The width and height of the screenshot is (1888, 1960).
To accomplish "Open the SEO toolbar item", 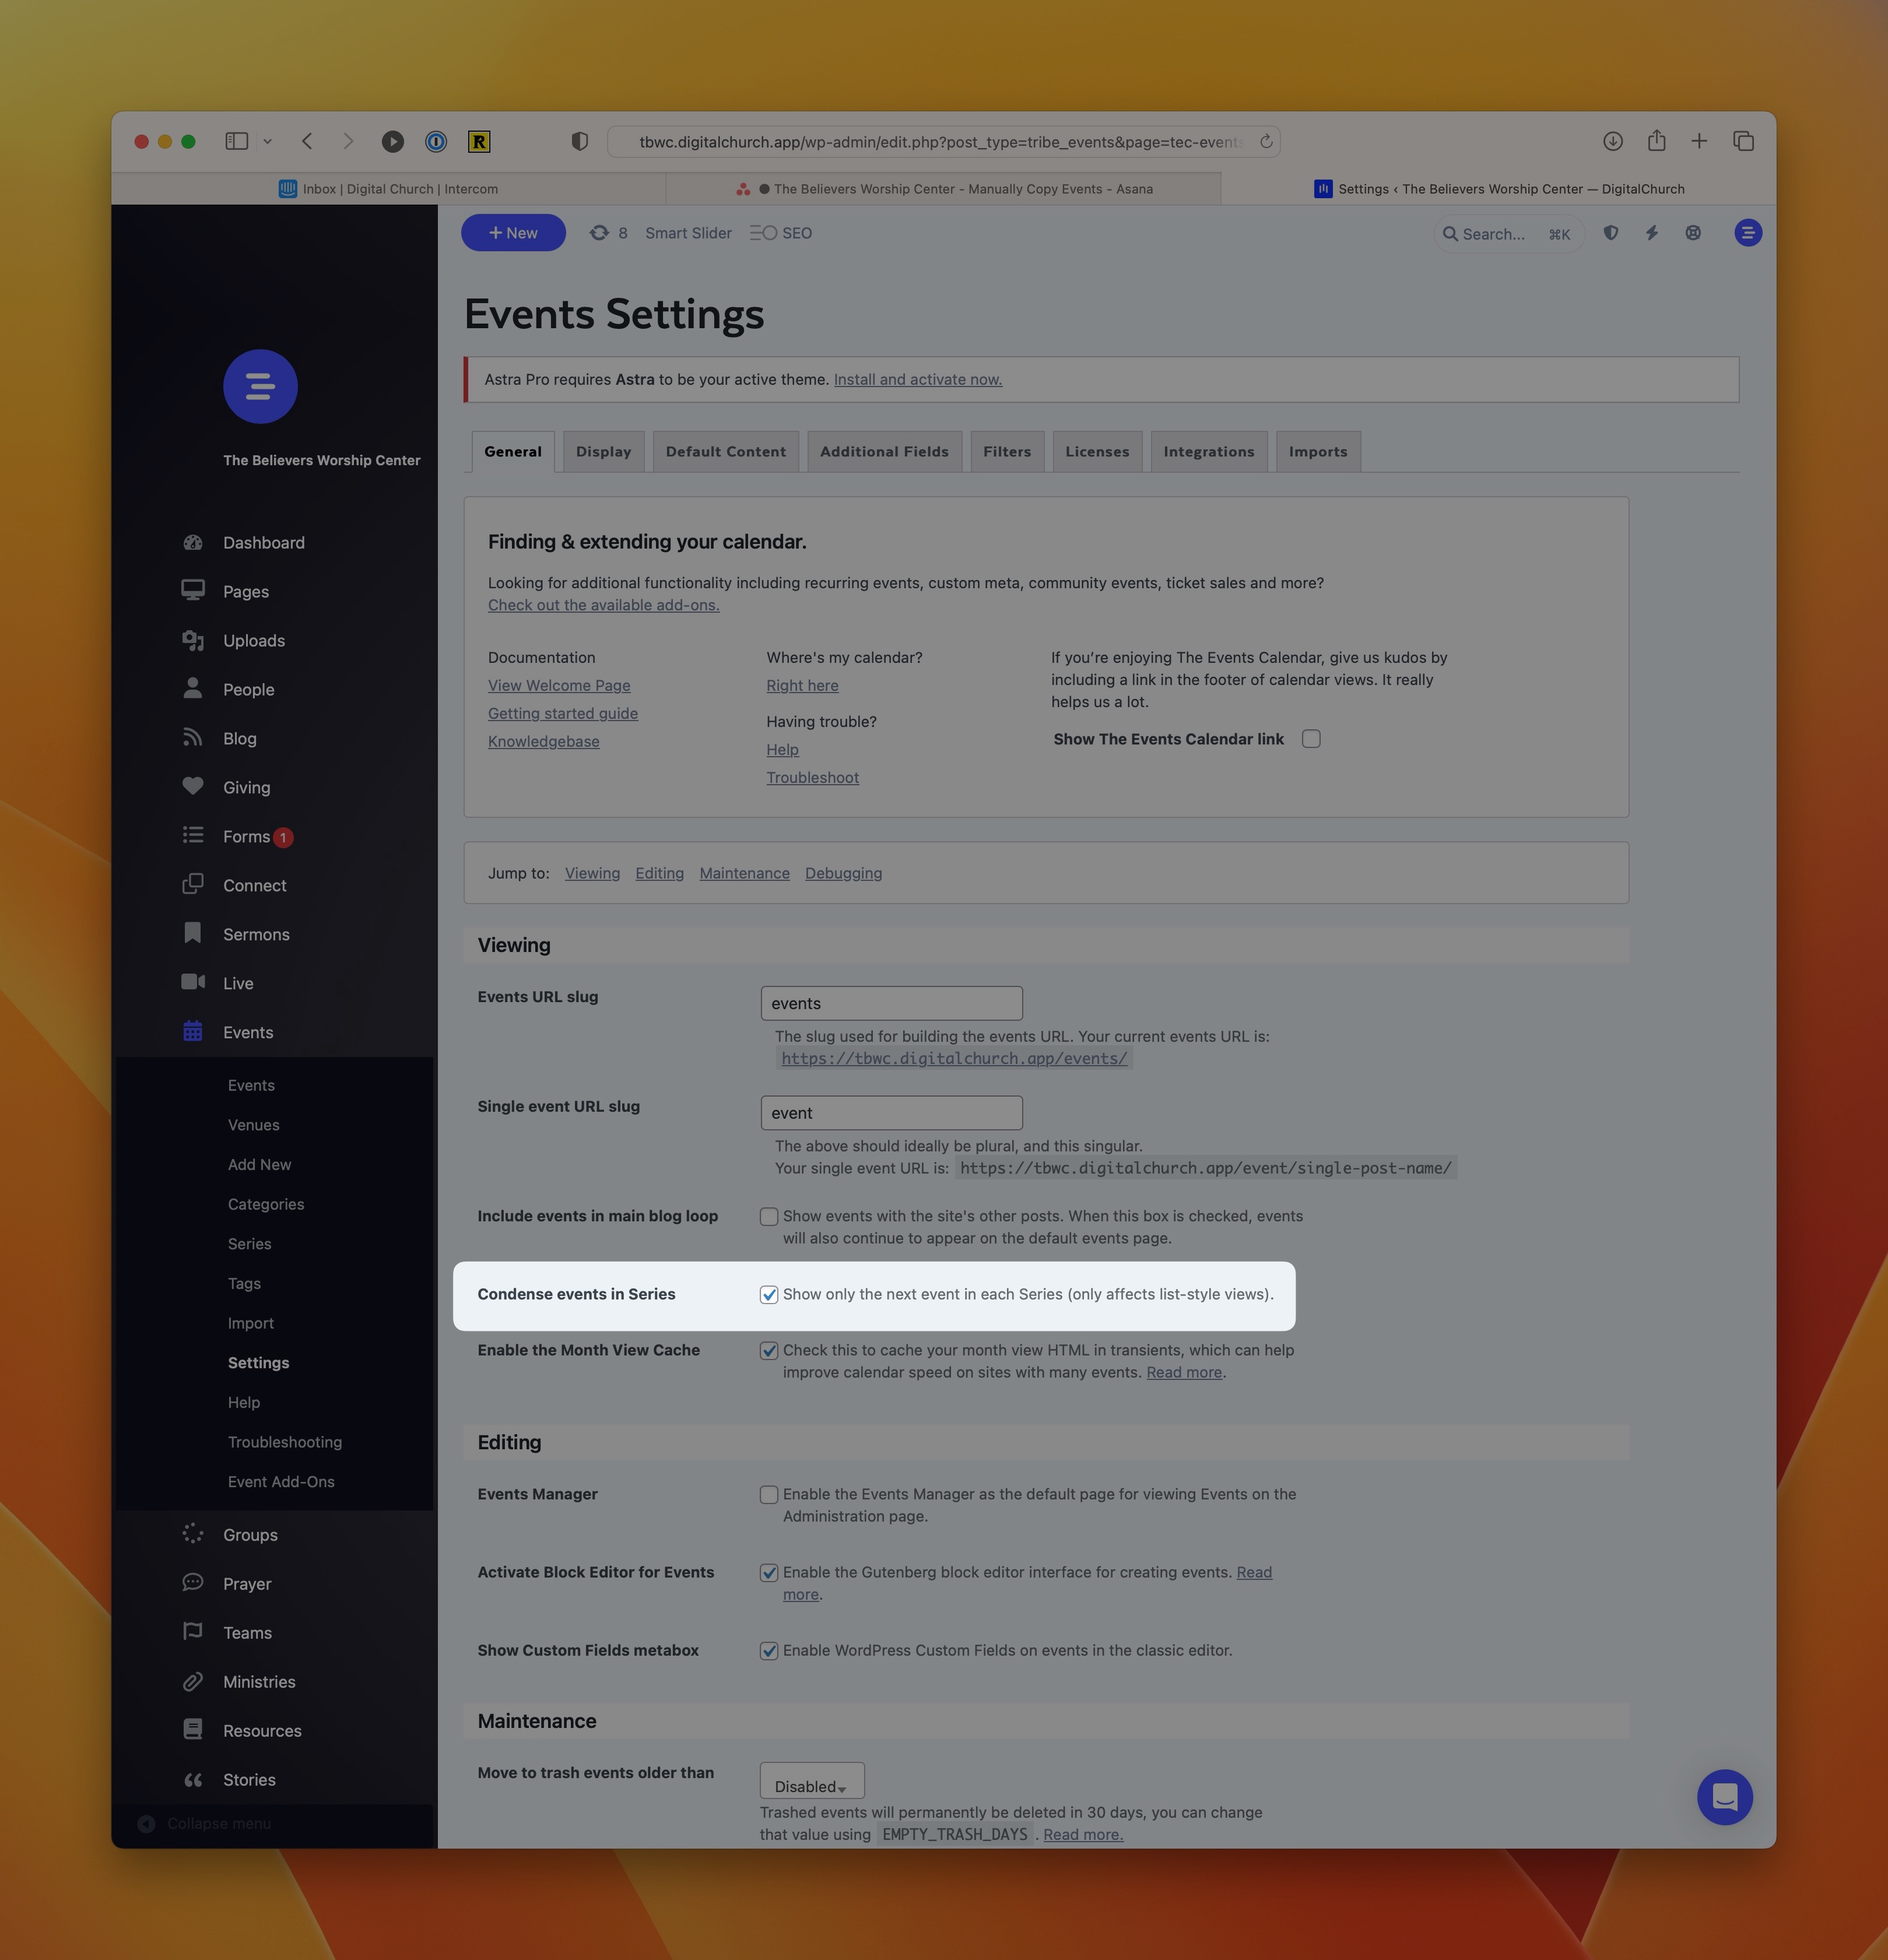I will (x=781, y=233).
